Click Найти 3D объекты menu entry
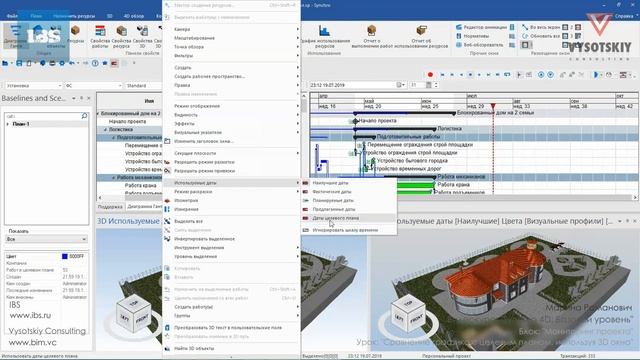 tap(194, 349)
